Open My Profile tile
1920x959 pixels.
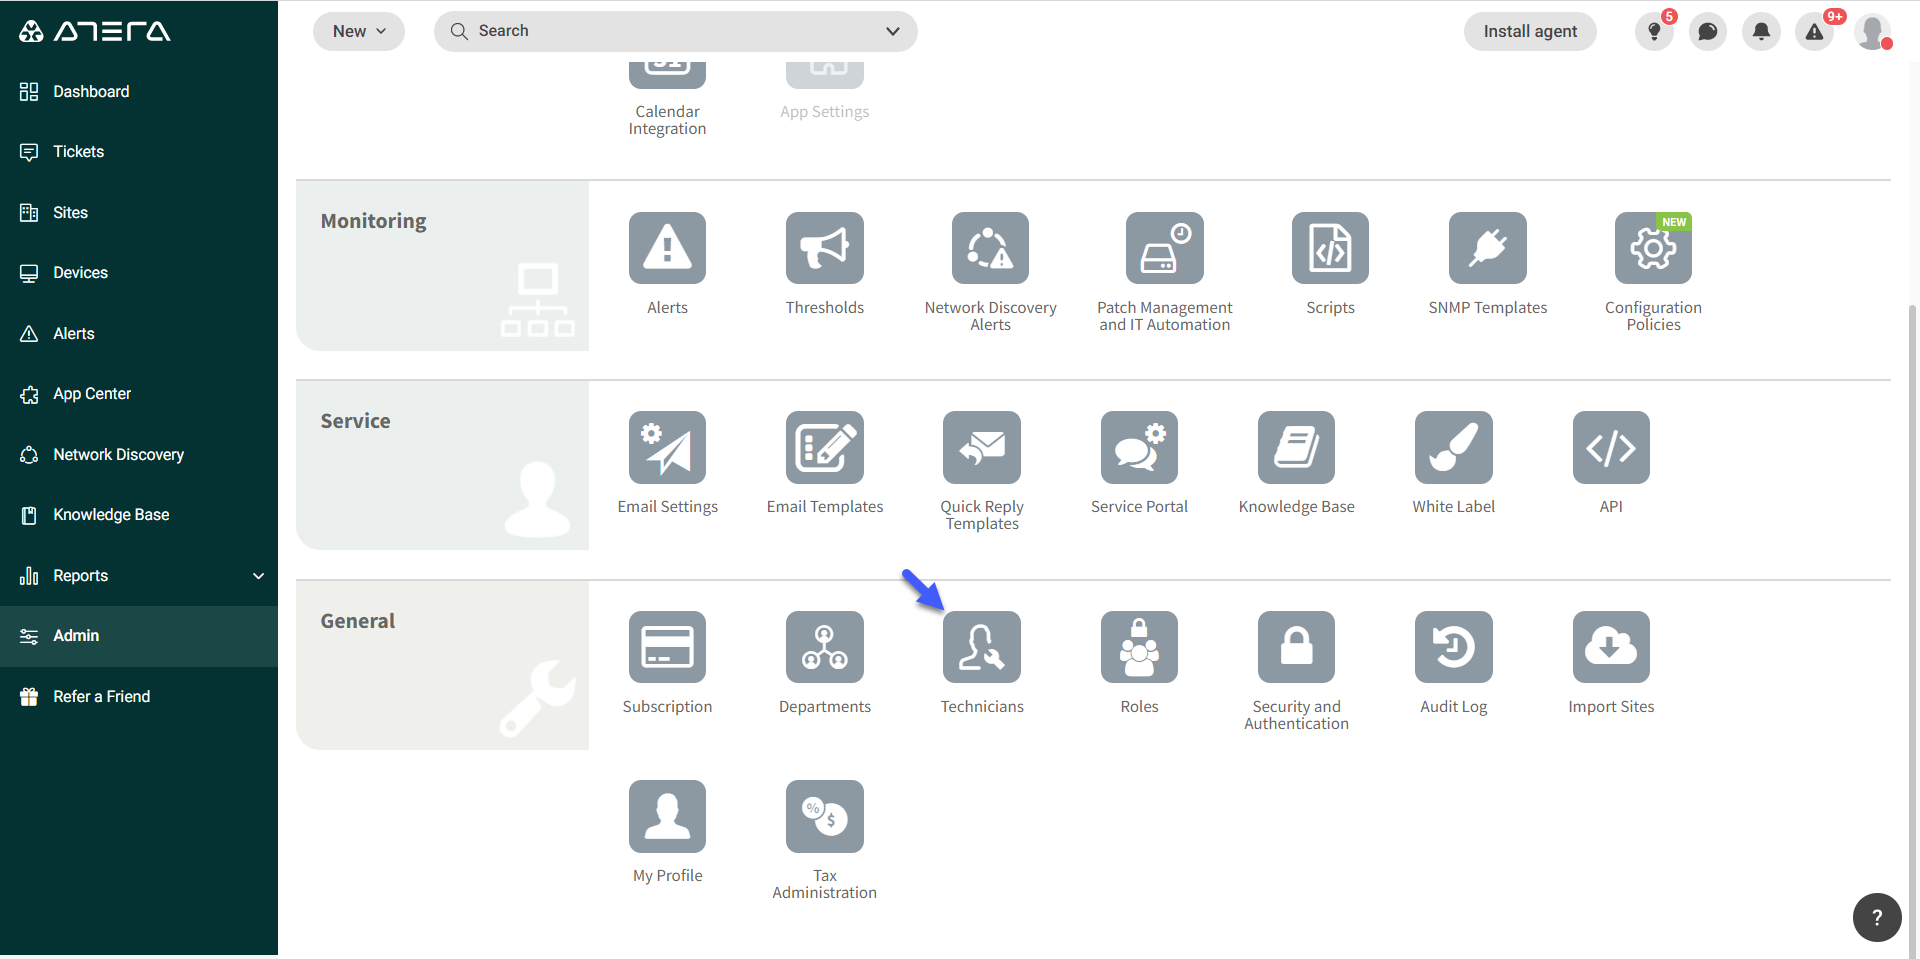667,816
